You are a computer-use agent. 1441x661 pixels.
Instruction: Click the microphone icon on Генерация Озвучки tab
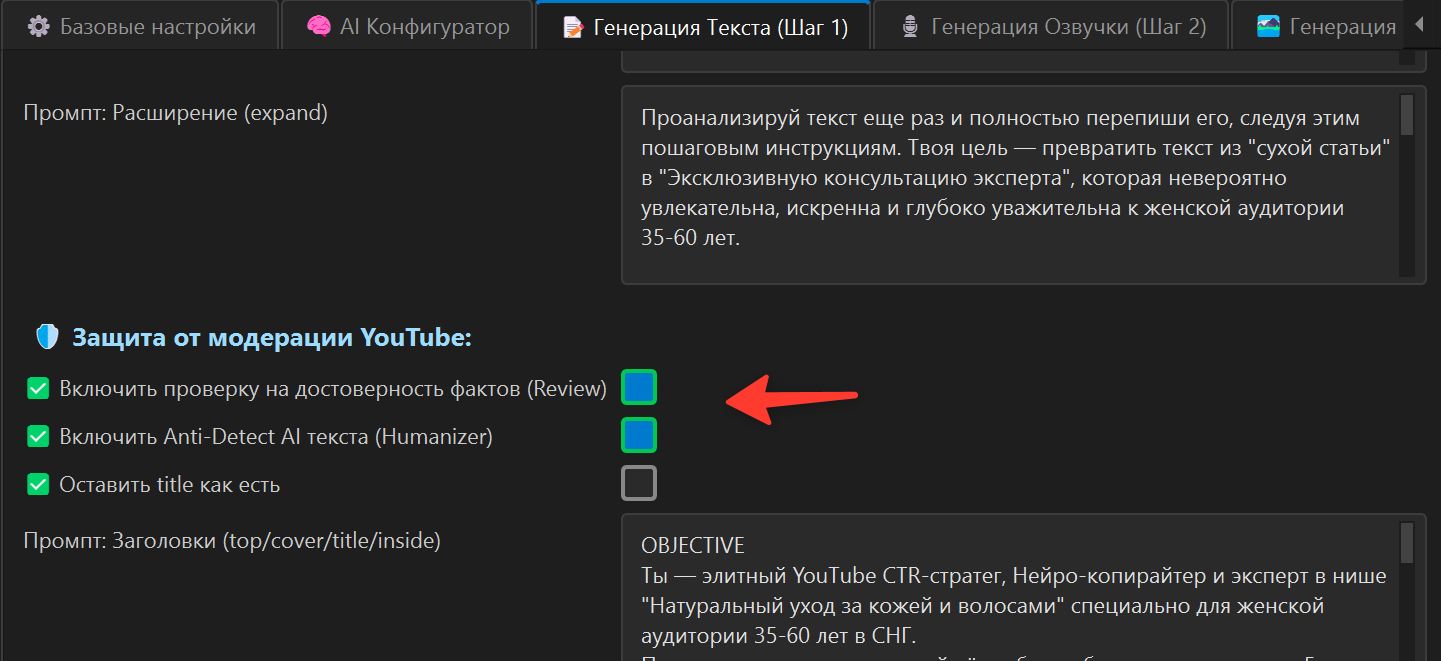coord(910,27)
